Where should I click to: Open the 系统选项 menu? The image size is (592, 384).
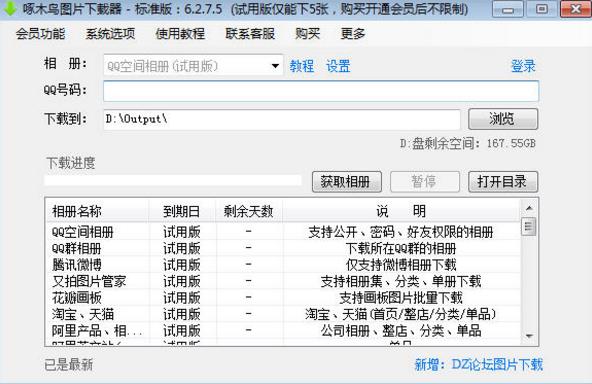[x=110, y=34]
